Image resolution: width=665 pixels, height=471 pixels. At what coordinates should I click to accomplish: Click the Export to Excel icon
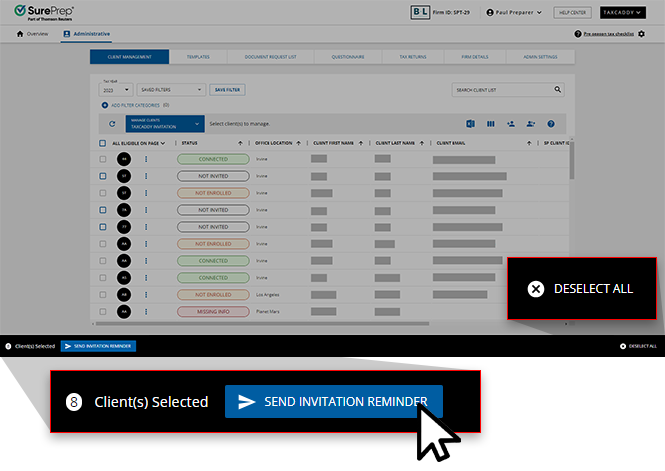click(469, 124)
